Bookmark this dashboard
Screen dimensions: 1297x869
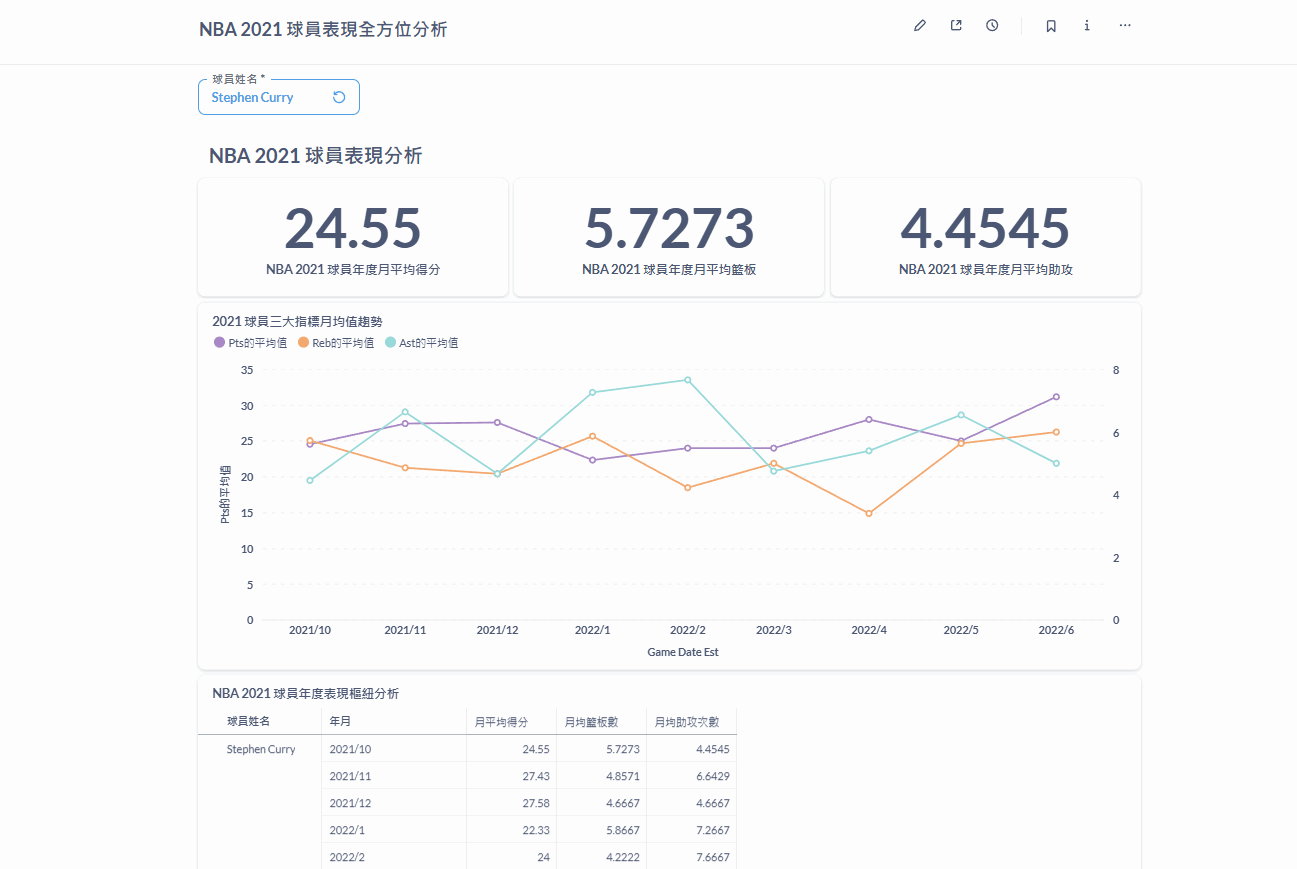[x=1051, y=26]
